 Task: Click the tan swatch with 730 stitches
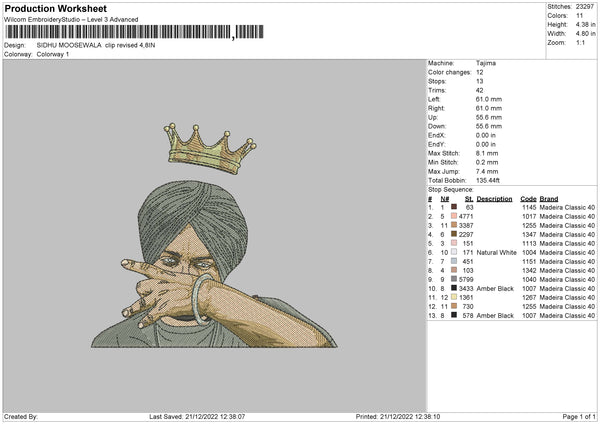(454, 306)
